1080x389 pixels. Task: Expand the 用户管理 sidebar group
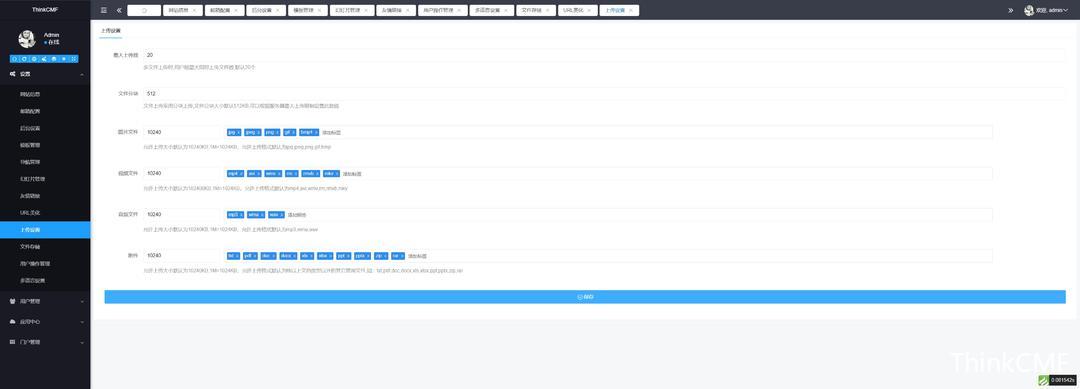pyautogui.click(x=45, y=301)
